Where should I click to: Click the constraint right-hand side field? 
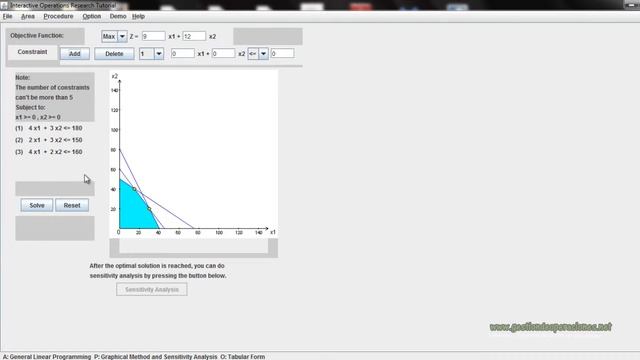pos(282,53)
